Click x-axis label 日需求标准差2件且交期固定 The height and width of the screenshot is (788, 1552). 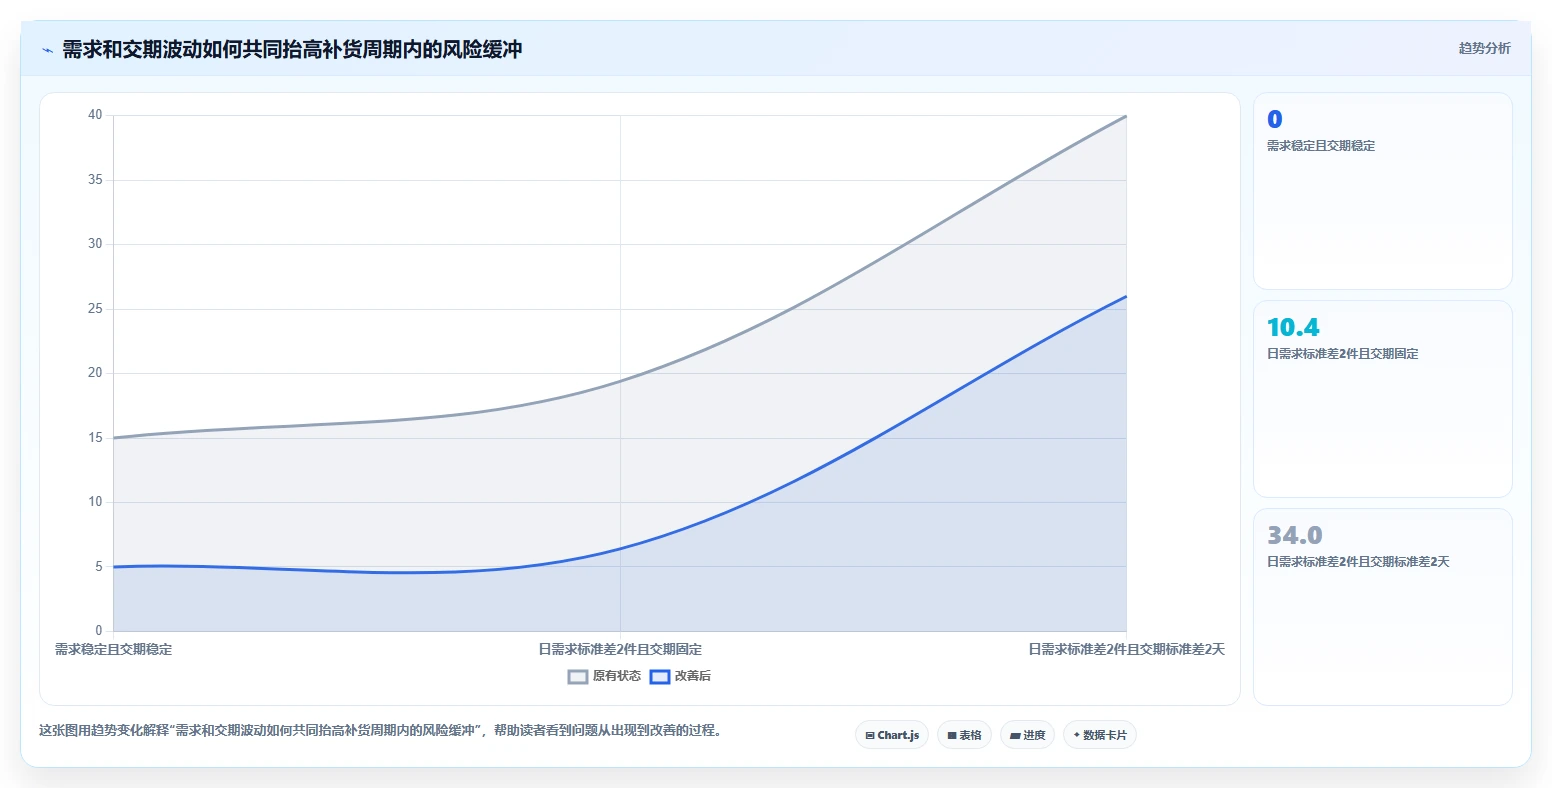620,650
